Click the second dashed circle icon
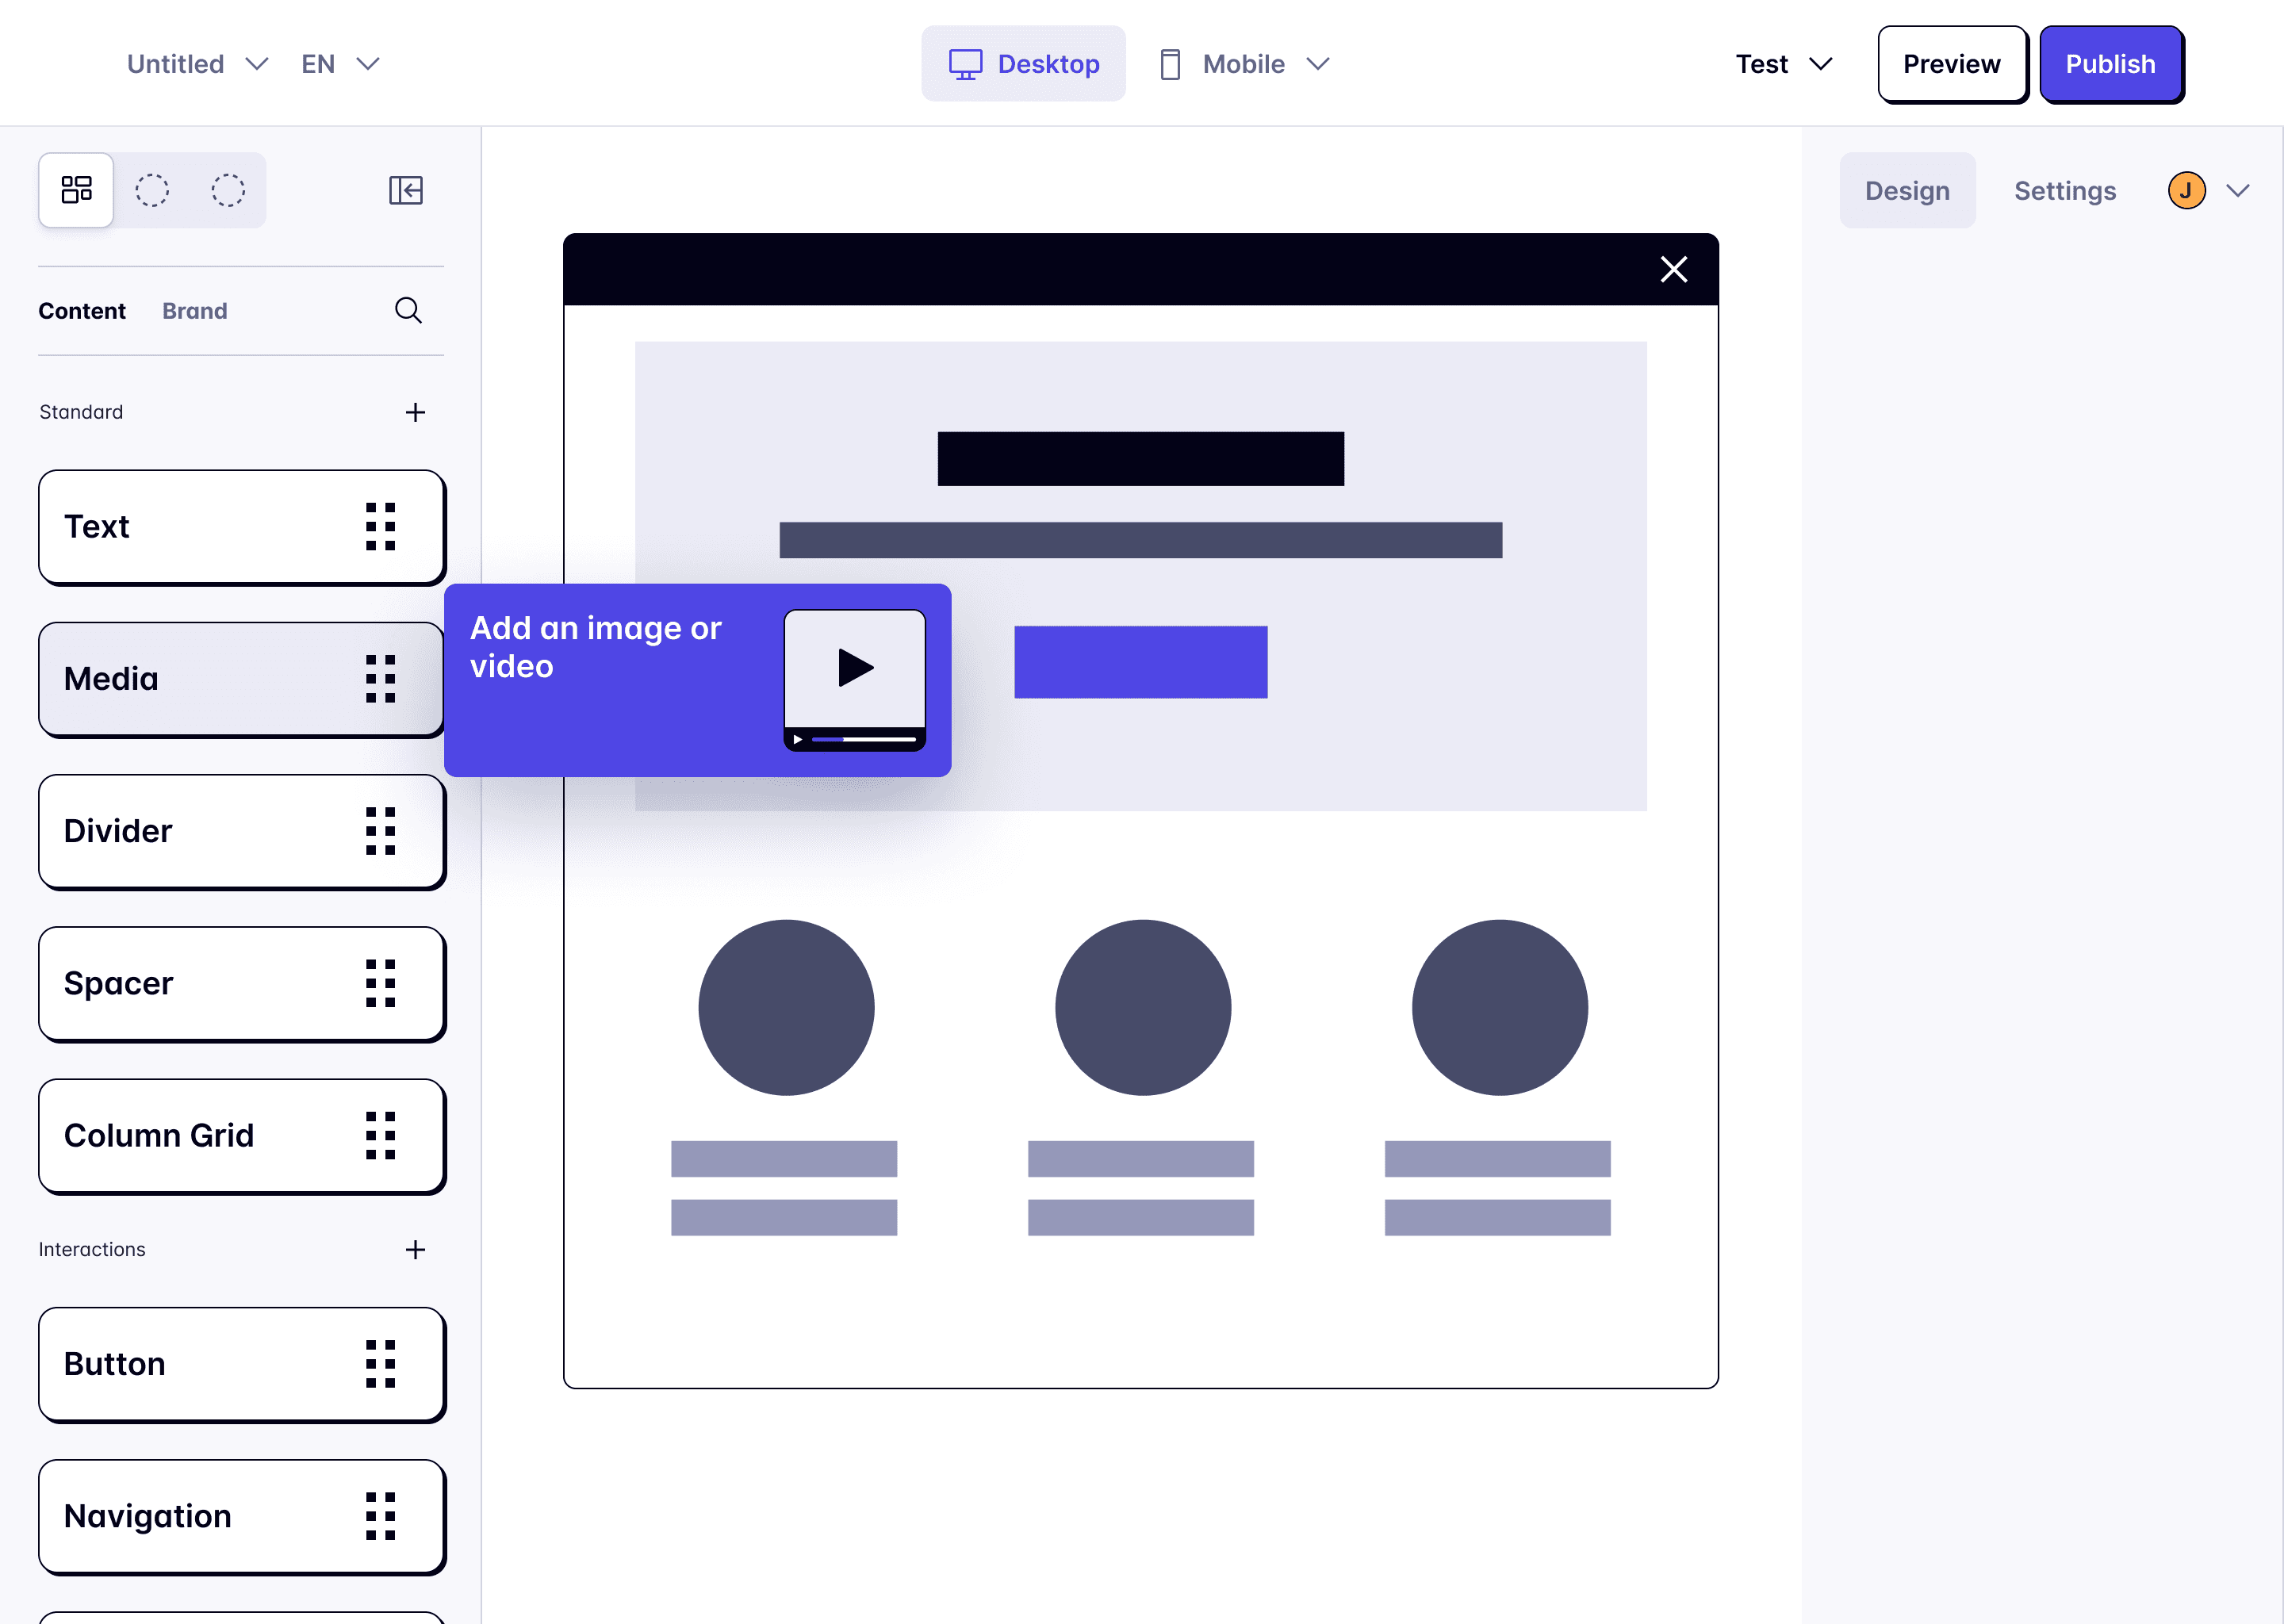The image size is (2284, 1624). [228, 190]
